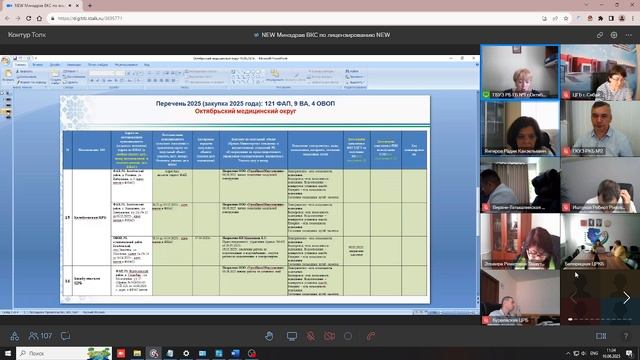This screenshot has width=640, height=360.
Task: Open the Chrome extensions puzzle icon
Action: 600,18
